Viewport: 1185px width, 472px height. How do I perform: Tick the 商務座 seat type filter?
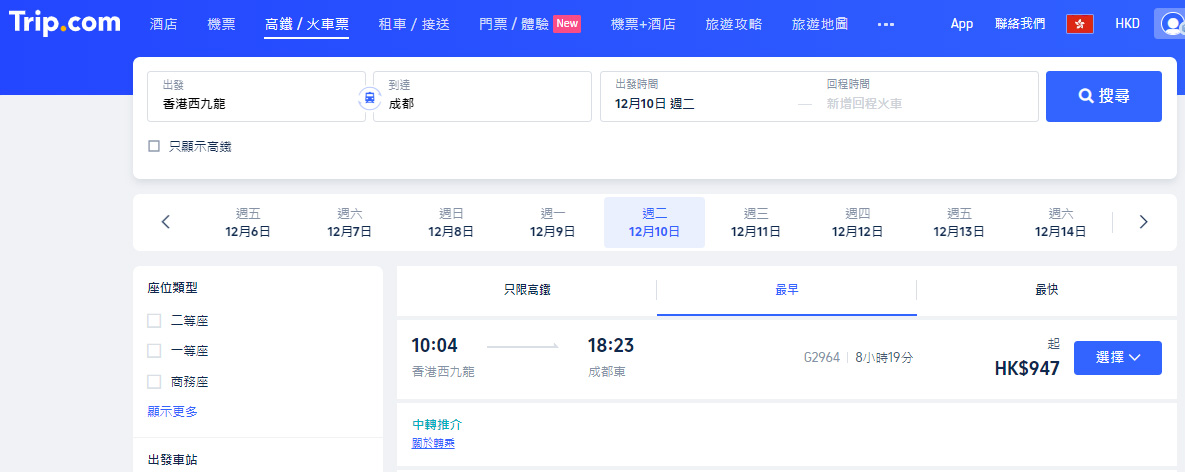[154, 382]
